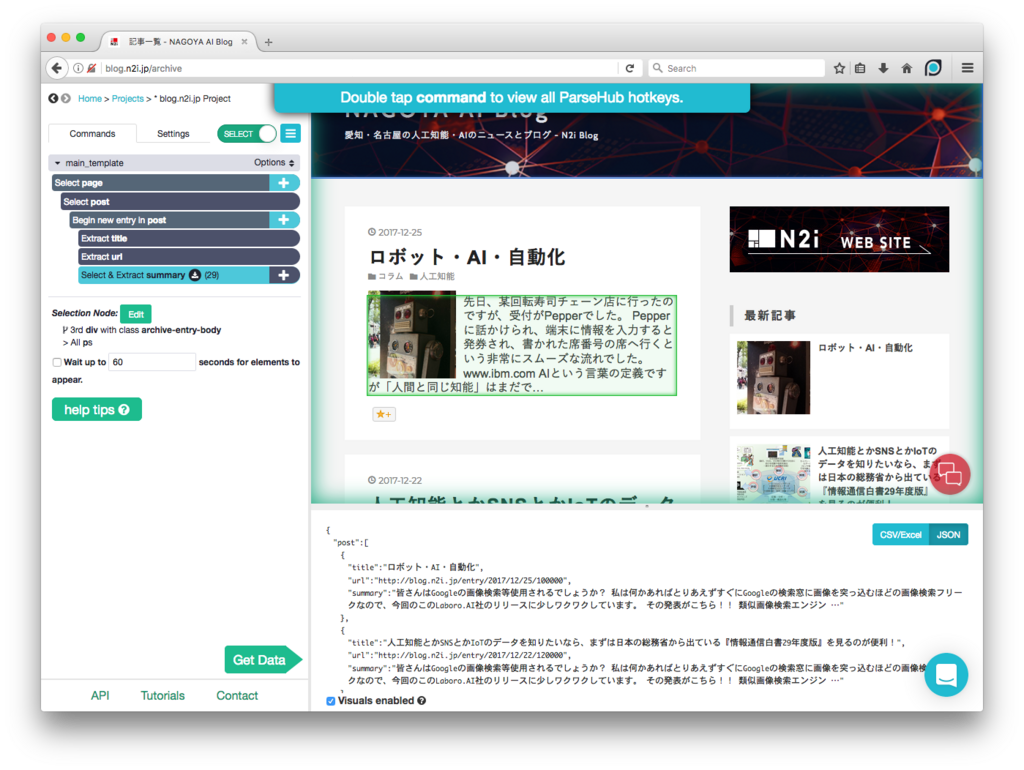Image resolution: width=1024 pixels, height=770 pixels.
Task: Click the Projects breadcrumb link
Action: (x=127, y=99)
